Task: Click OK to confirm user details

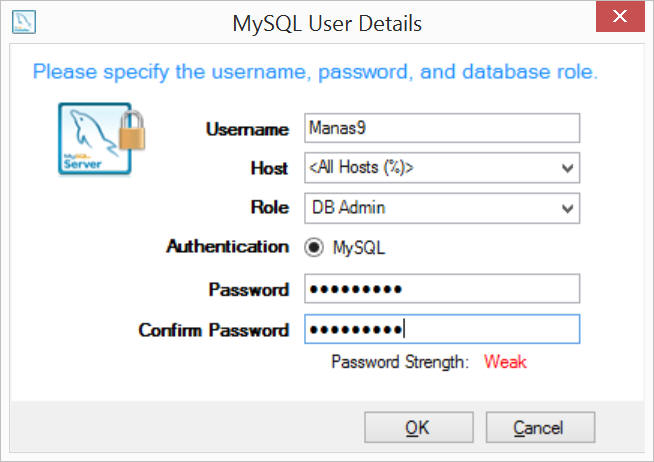Action: pos(419,427)
